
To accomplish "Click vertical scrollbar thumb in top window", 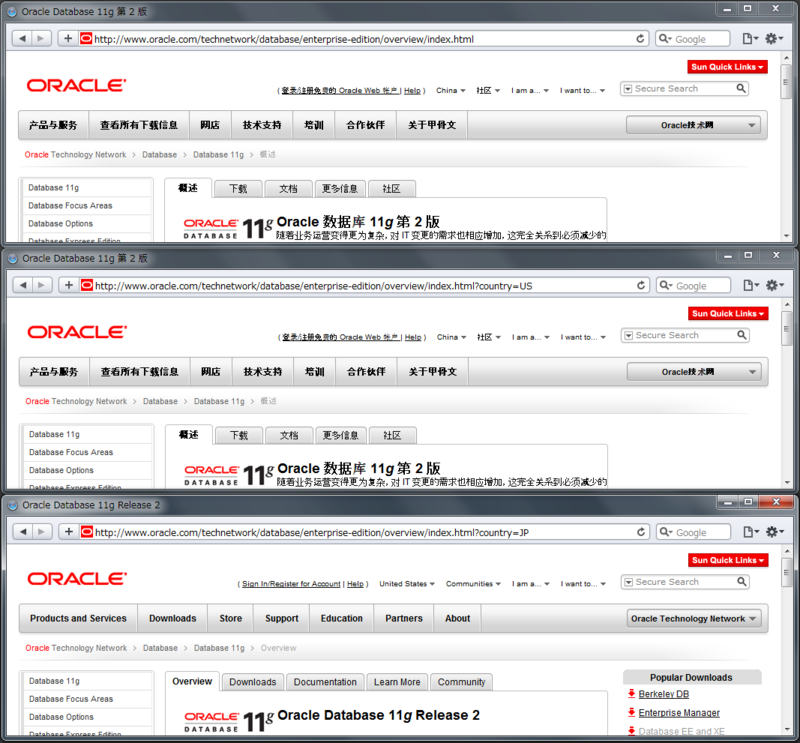I will (x=786, y=81).
